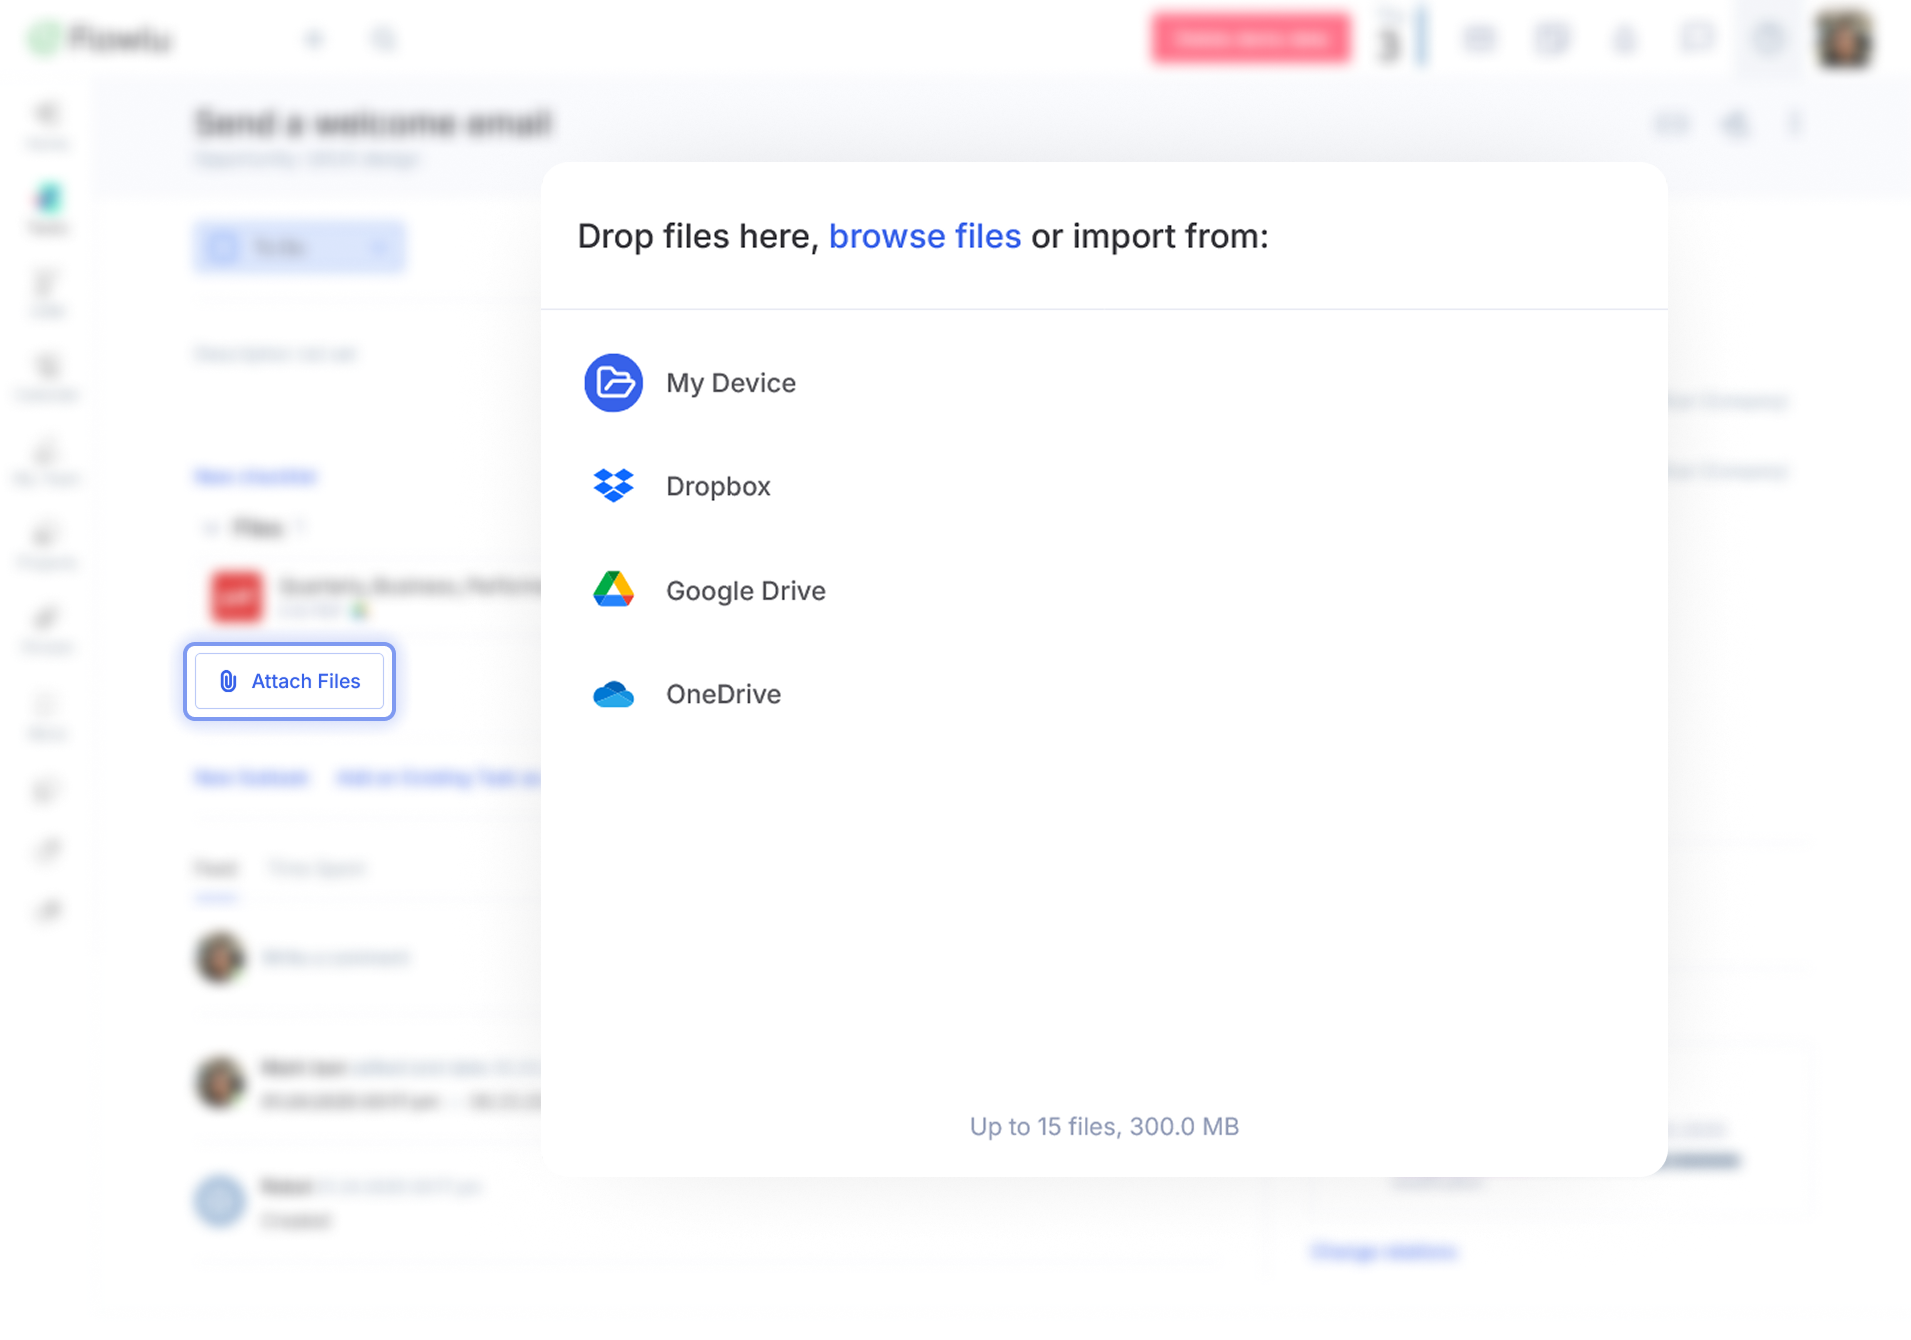Screen dimensions: 1911x1340
Task: Click the OneDrive cloud icon
Action: [x=613, y=694]
